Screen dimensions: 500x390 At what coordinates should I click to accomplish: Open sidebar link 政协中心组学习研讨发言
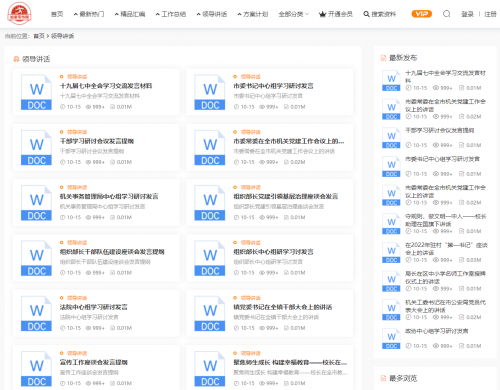coord(437,331)
